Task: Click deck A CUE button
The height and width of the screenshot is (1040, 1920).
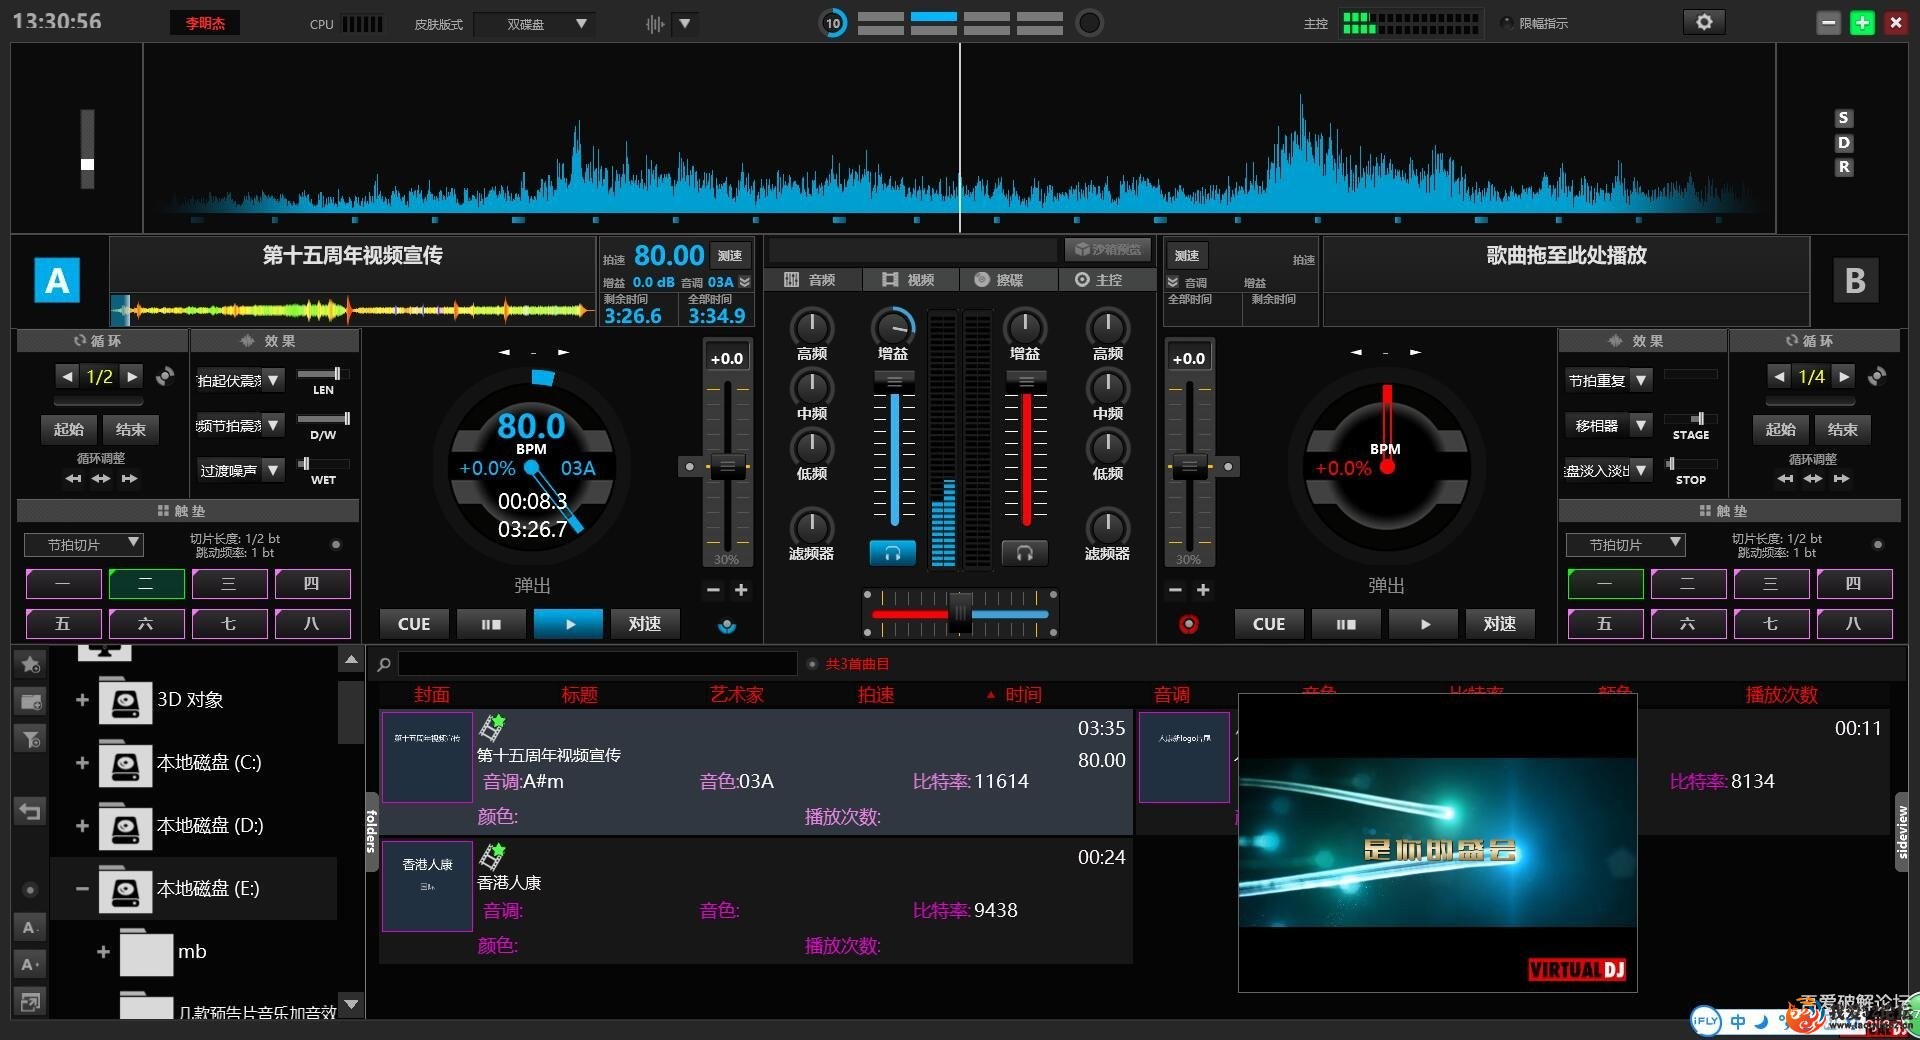Action: point(414,624)
